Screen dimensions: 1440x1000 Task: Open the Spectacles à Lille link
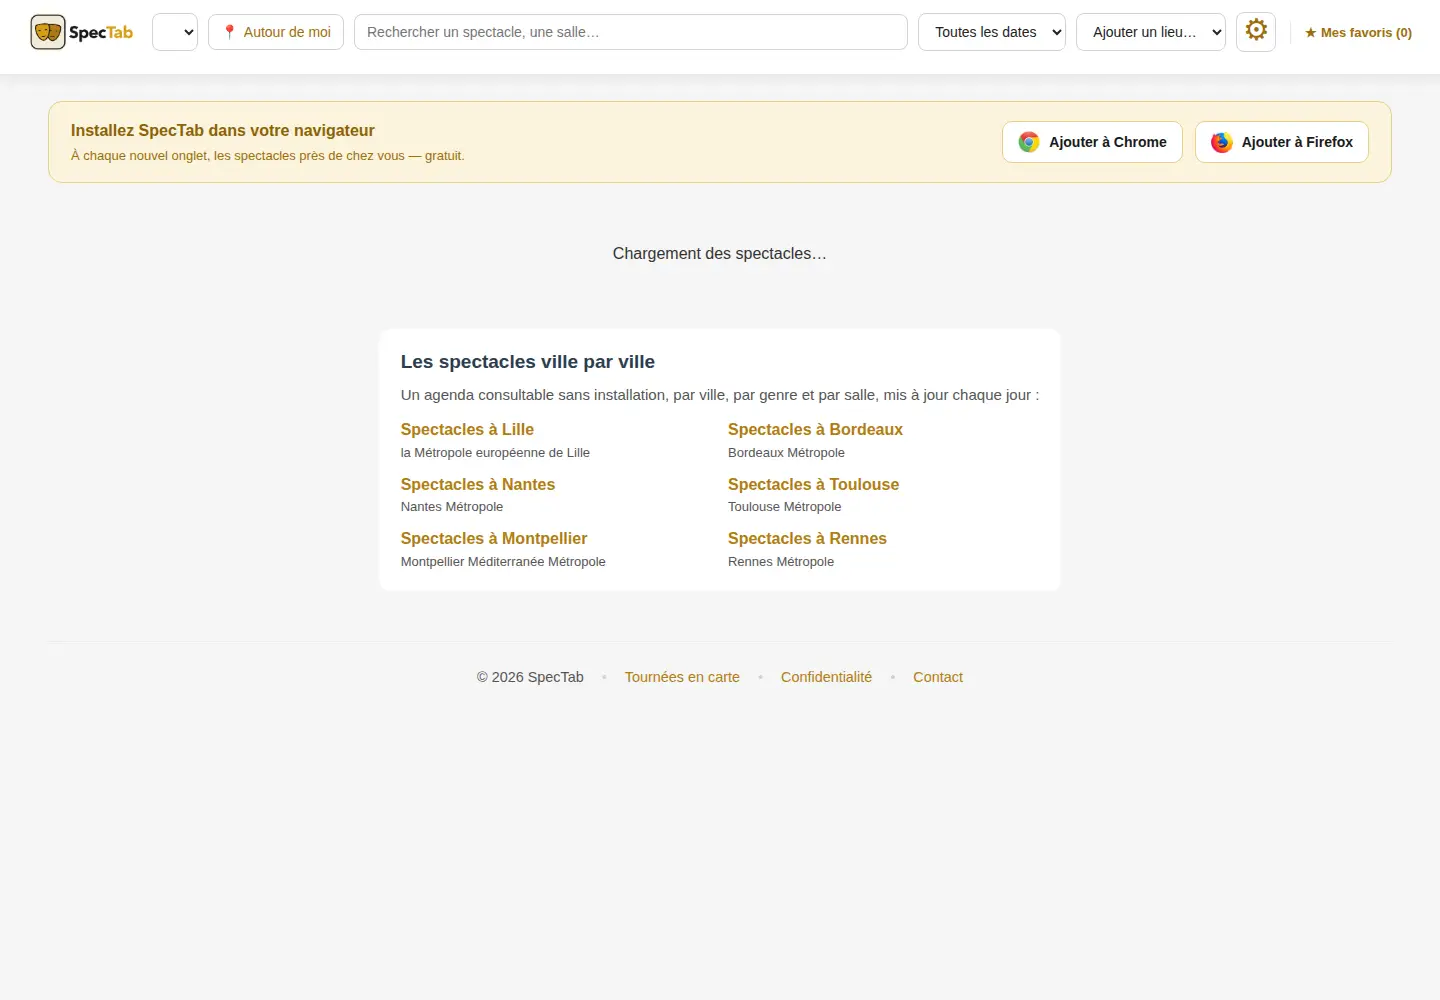click(467, 429)
